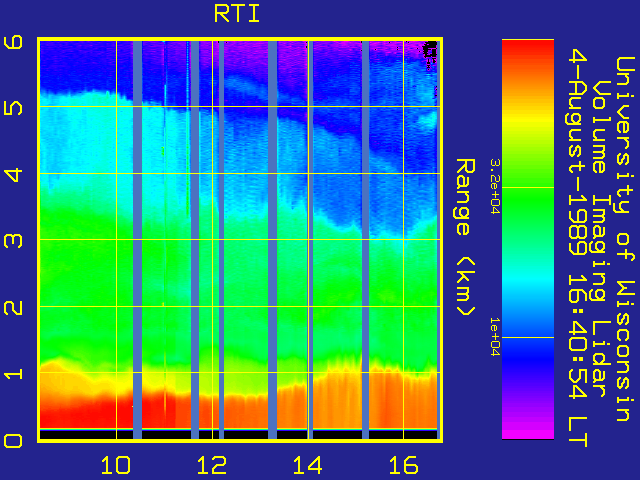Click the 4-August-1989 16:40:54 LT timestamp
The width and height of the screenshot is (640, 480).
[x=578, y=248]
